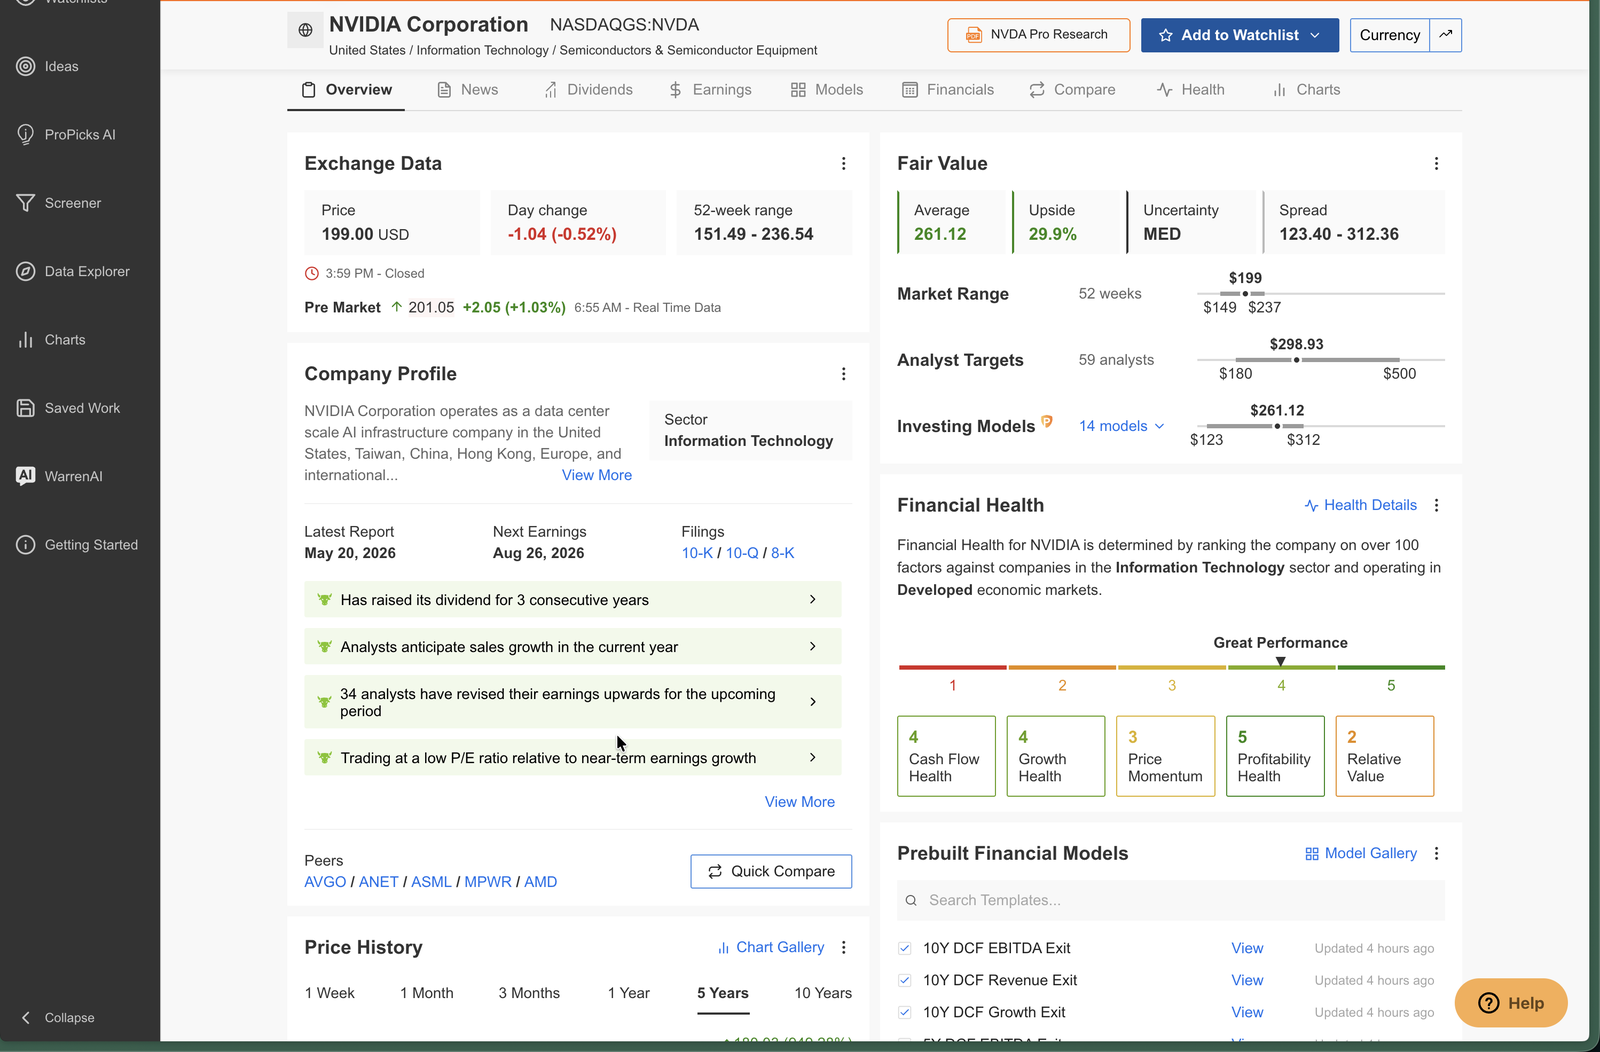Switch to the Dividends tab
The height and width of the screenshot is (1052, 1600).
coord(588,89)
